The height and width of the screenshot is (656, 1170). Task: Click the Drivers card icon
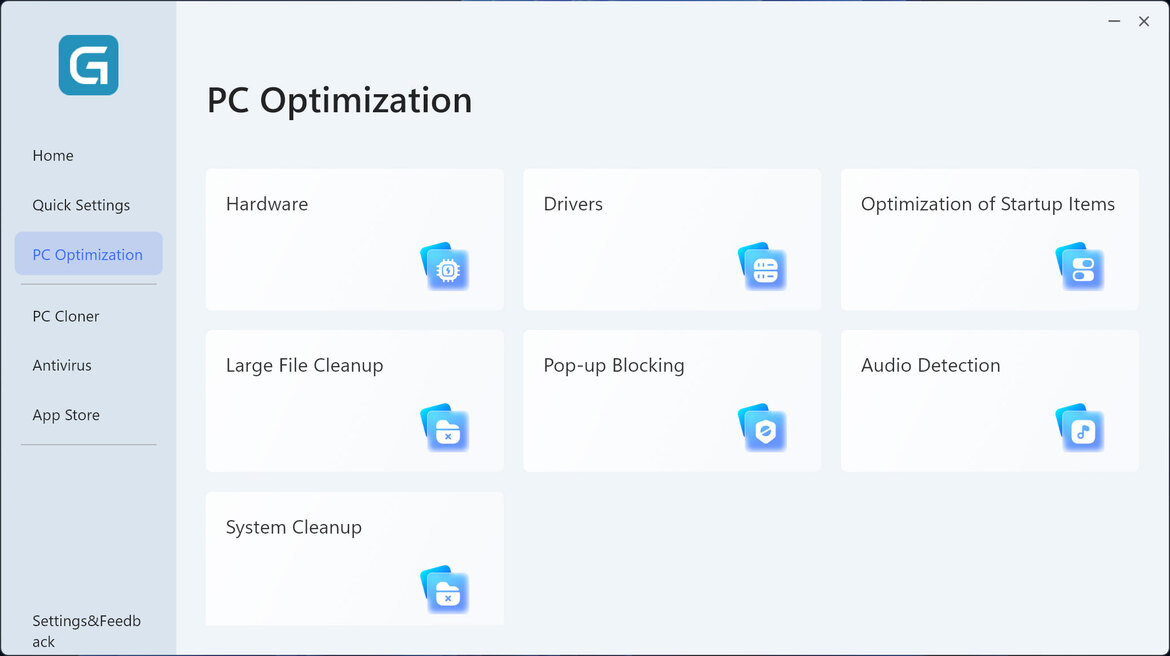tap(763, 268)
